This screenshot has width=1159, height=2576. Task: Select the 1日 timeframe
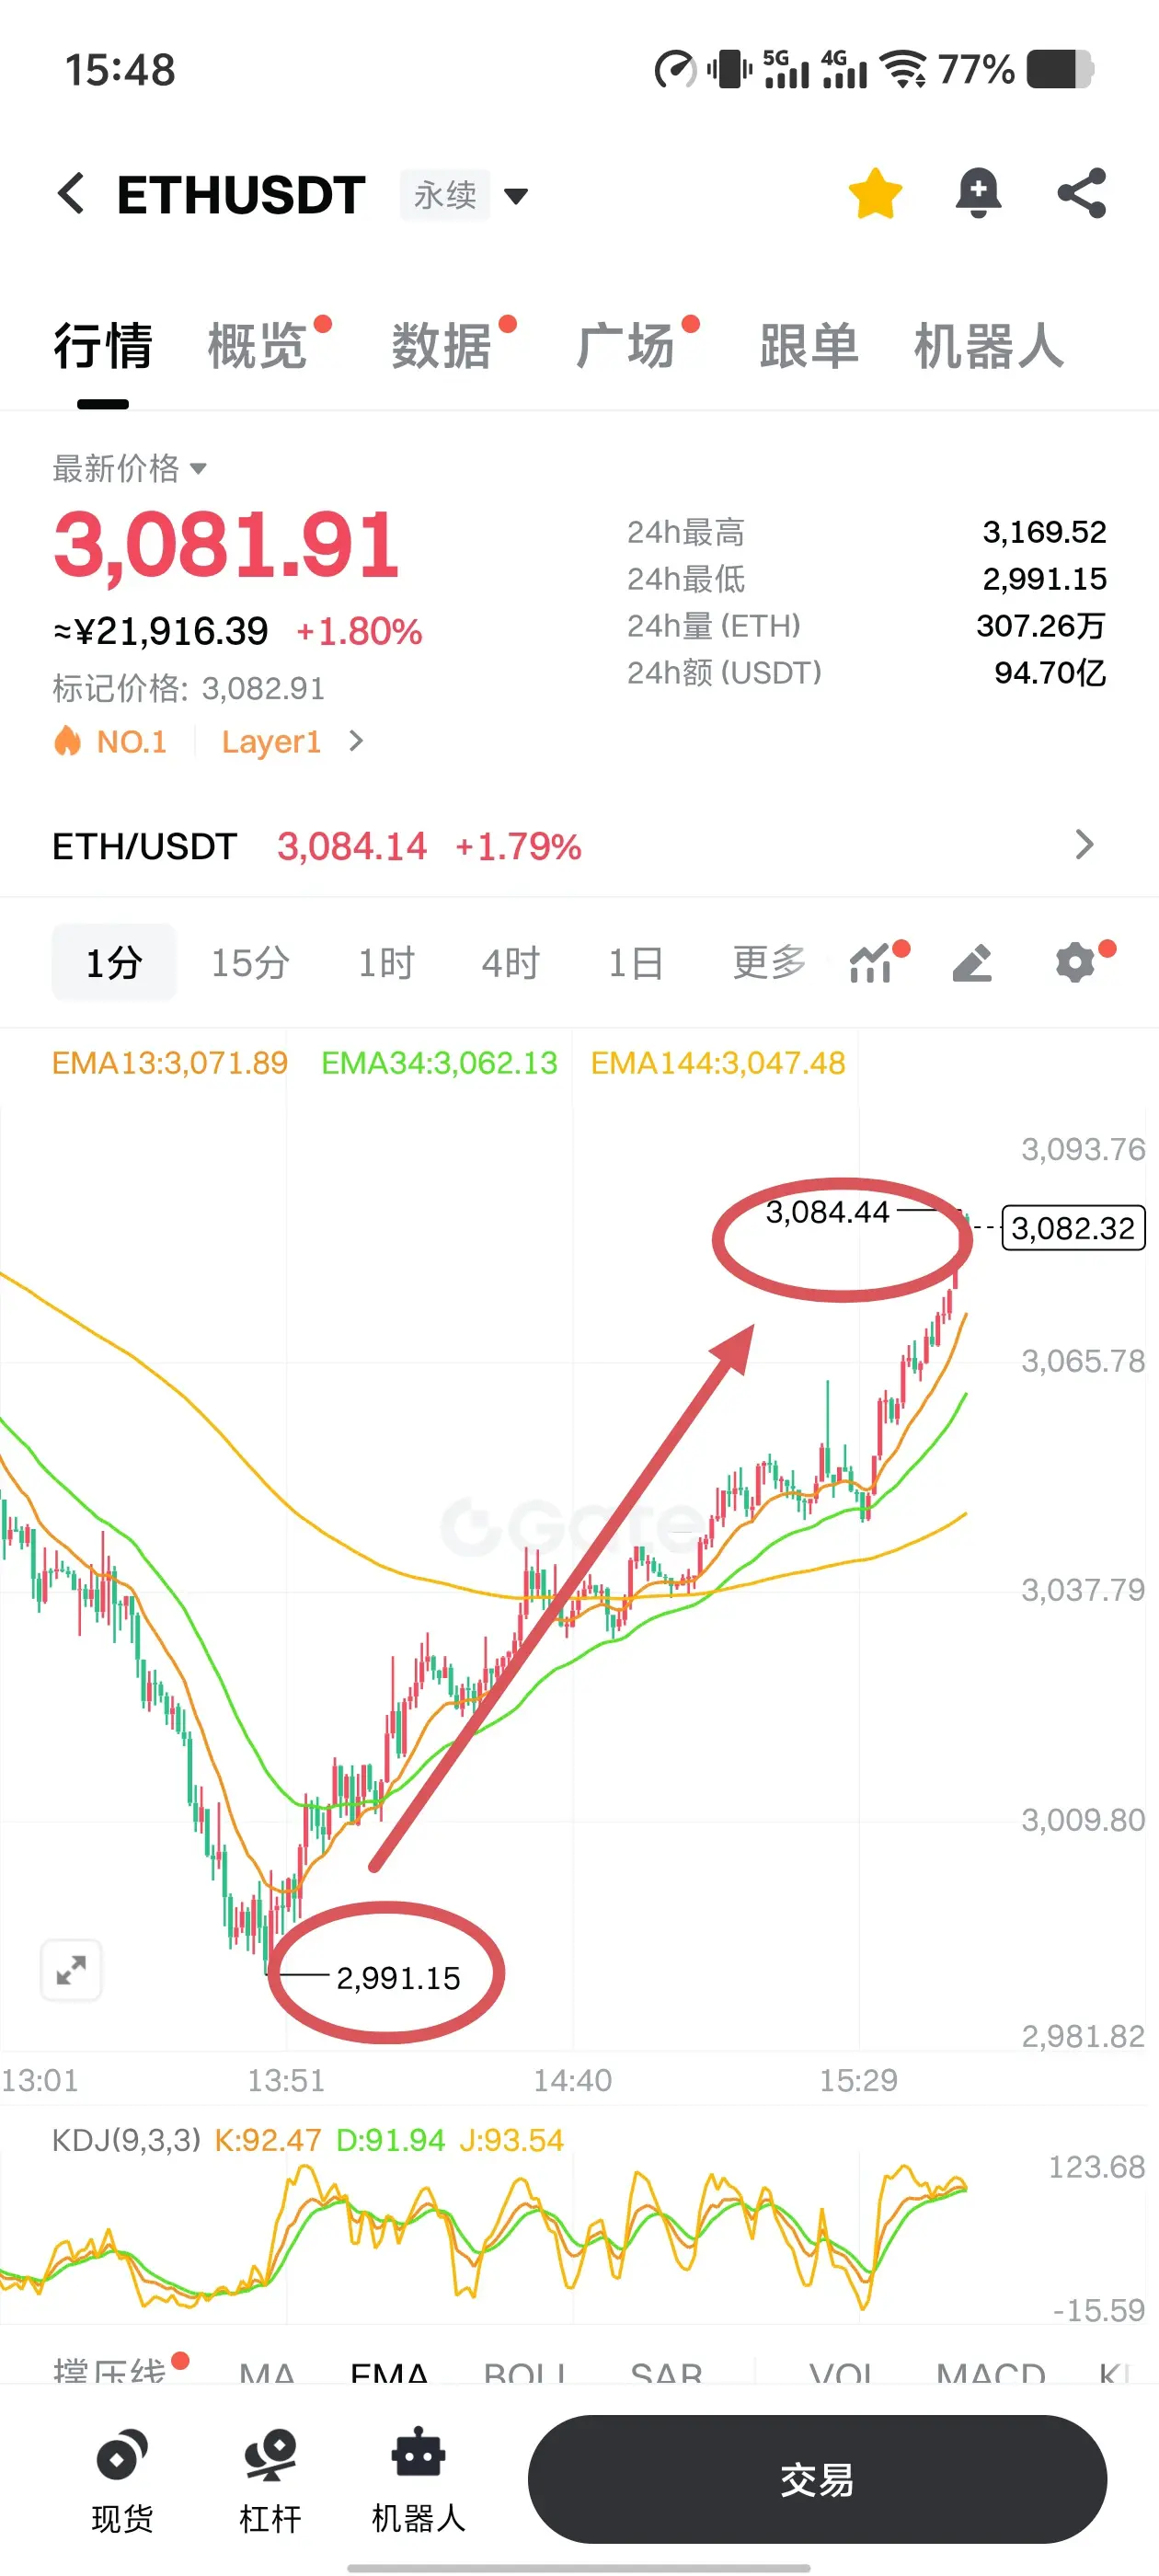[636, 963]
